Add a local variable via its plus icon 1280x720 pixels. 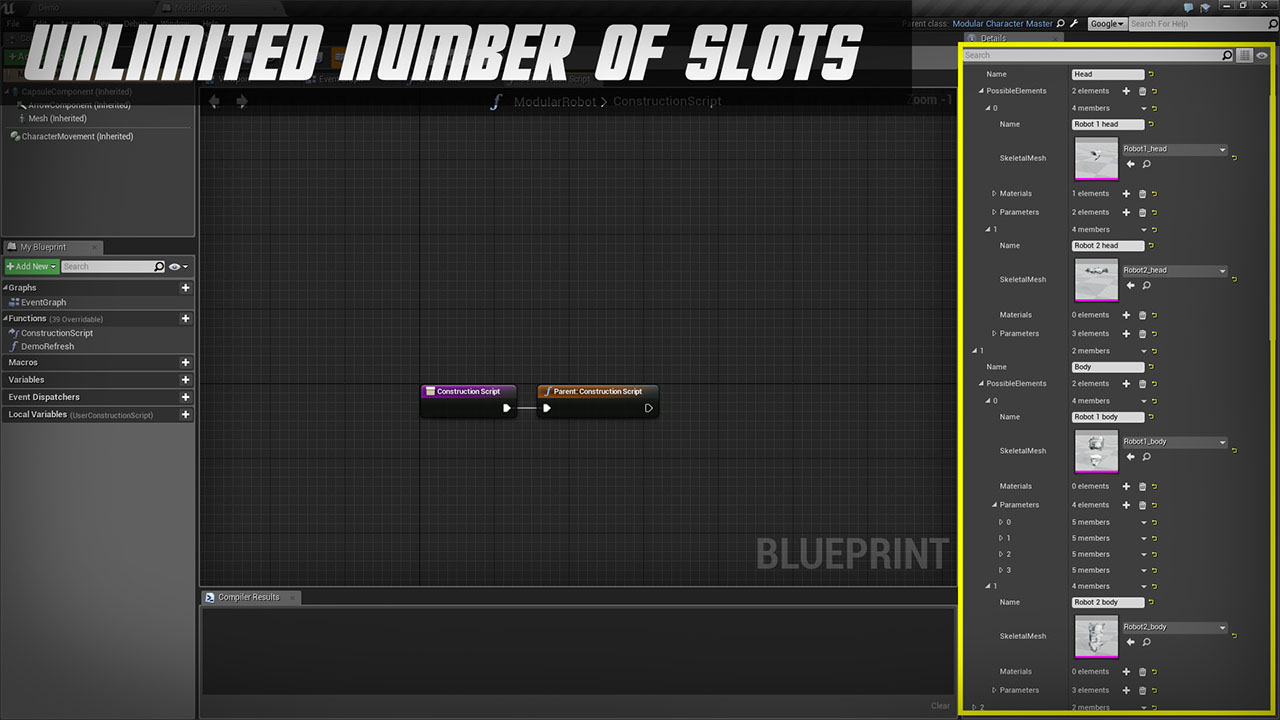click(x=185, y=415)
